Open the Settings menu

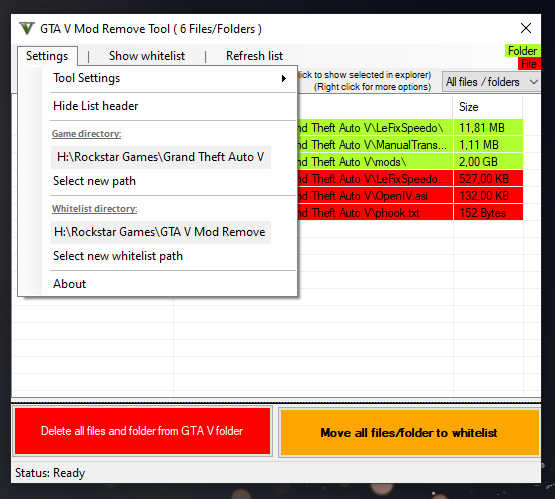click(47, 56)
